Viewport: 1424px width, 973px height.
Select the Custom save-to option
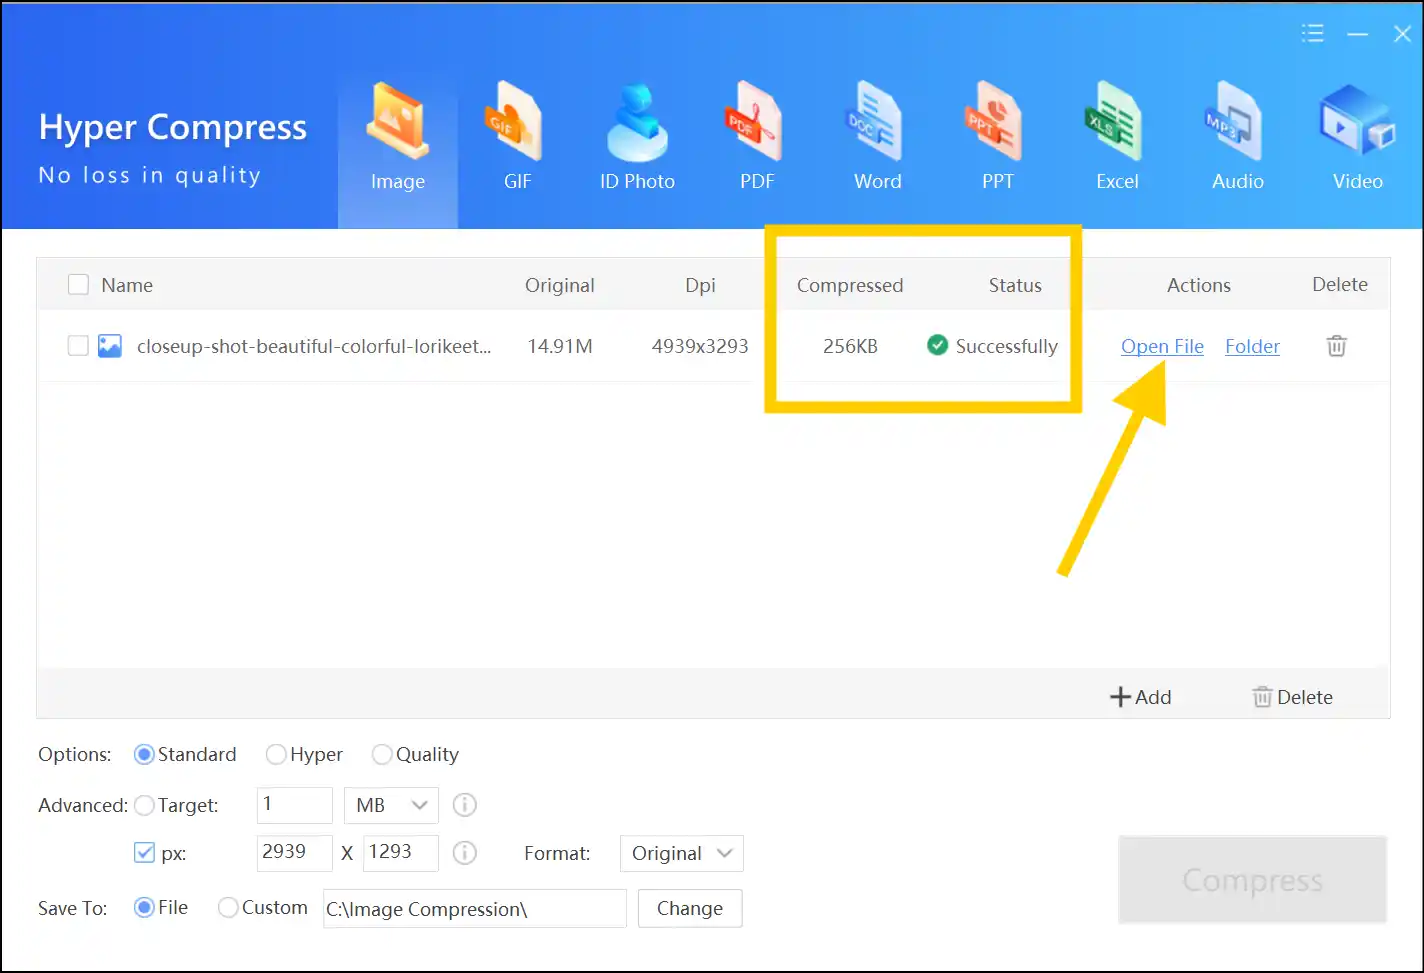click(263, 907)
